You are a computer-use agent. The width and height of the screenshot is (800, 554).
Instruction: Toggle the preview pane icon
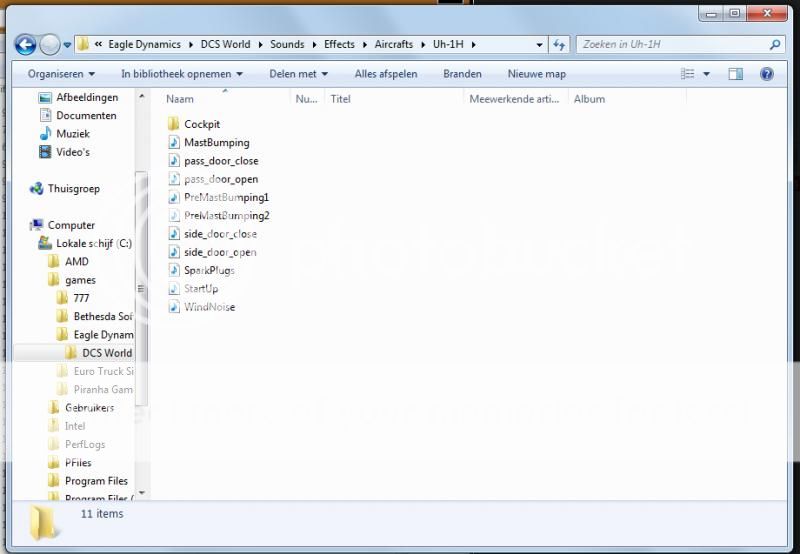tap(736, 74)
